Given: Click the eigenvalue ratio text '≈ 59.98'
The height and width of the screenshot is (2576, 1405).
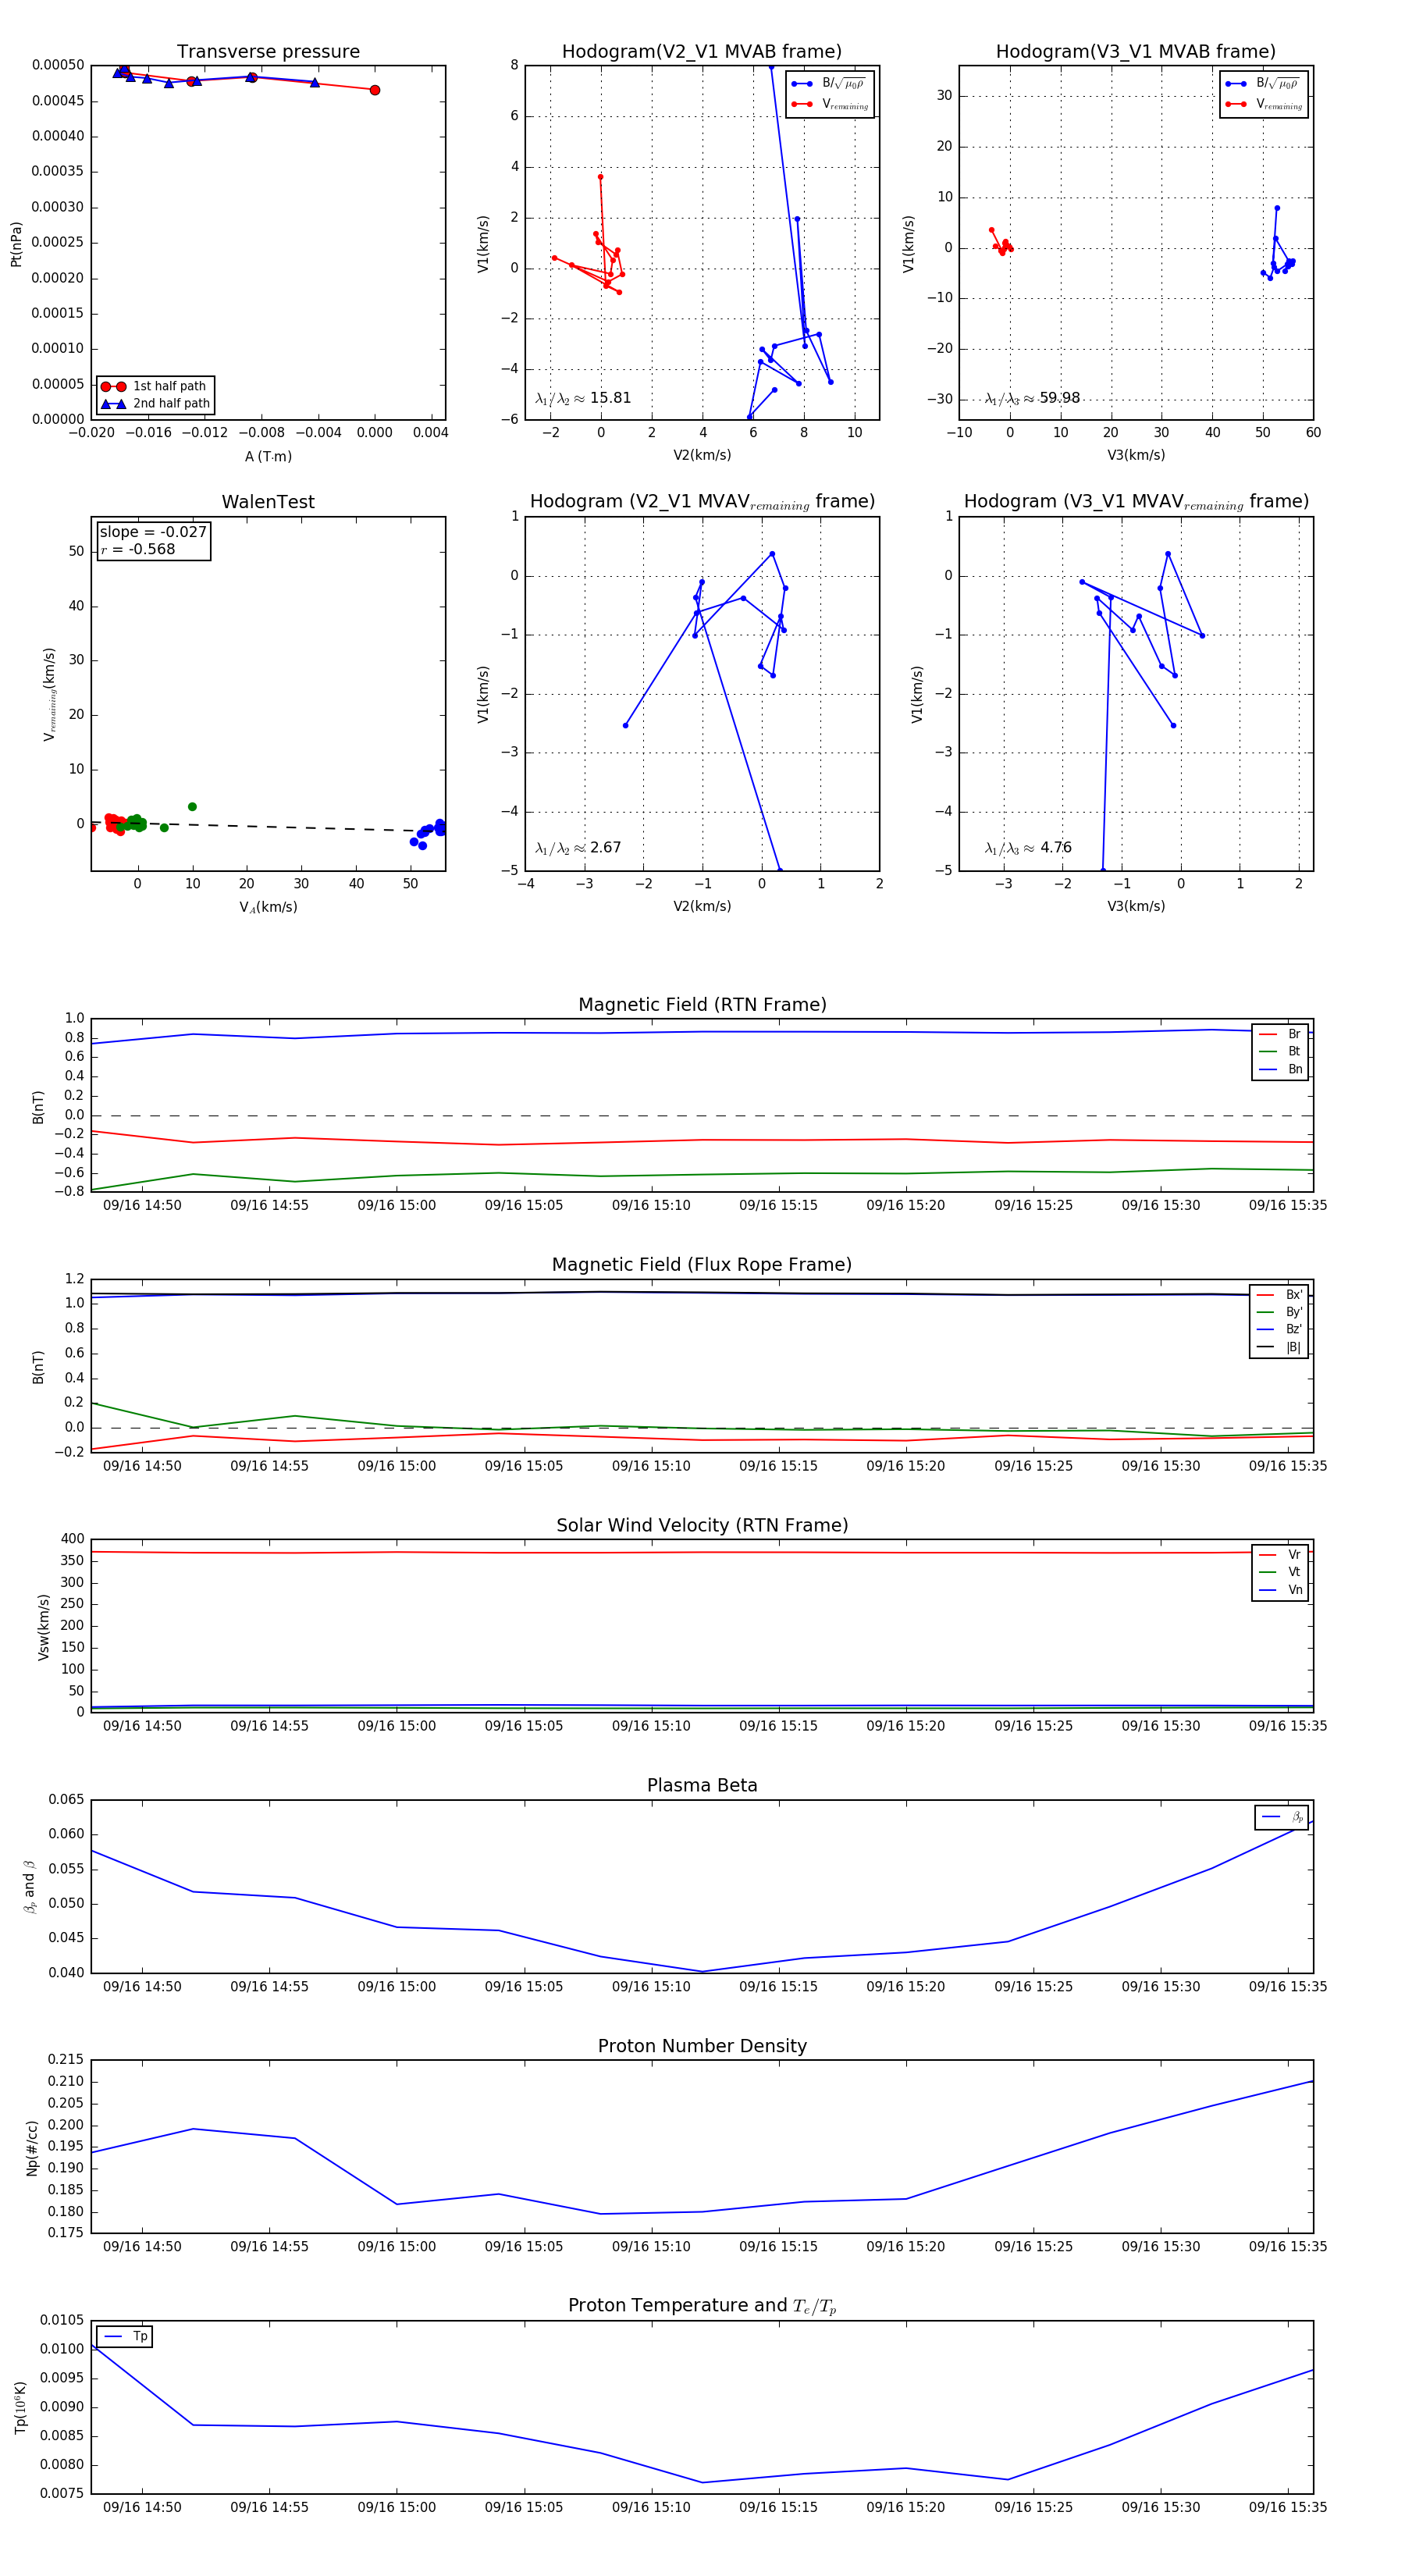Looking at the screenshot, I should pyautogui.click(x=1032, y=398).
